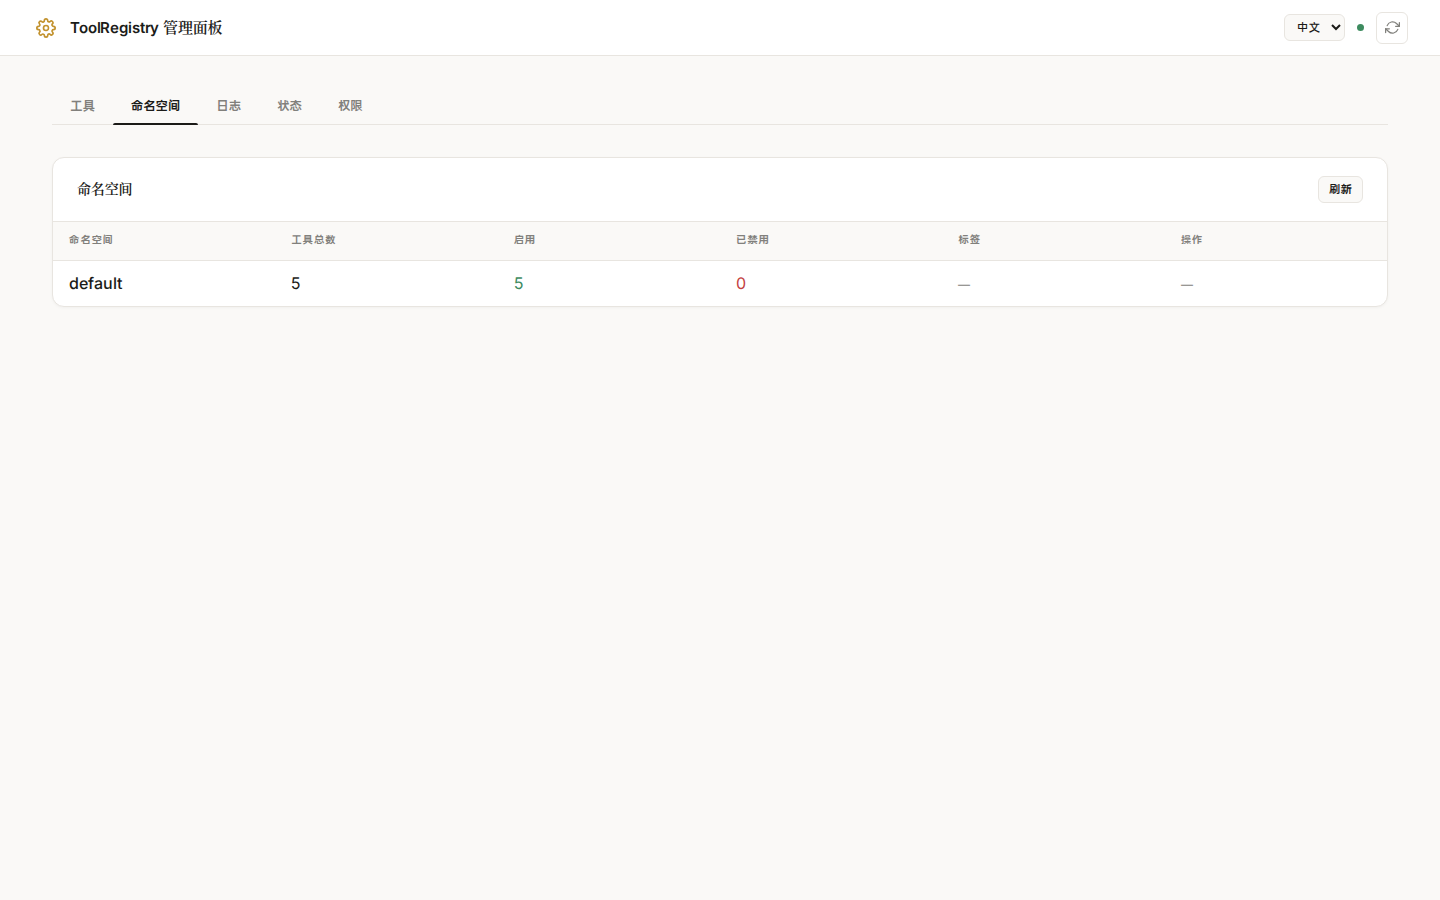Click the red disabled count 0
This screenshot has width=1440, height=900.
point(741,284)
